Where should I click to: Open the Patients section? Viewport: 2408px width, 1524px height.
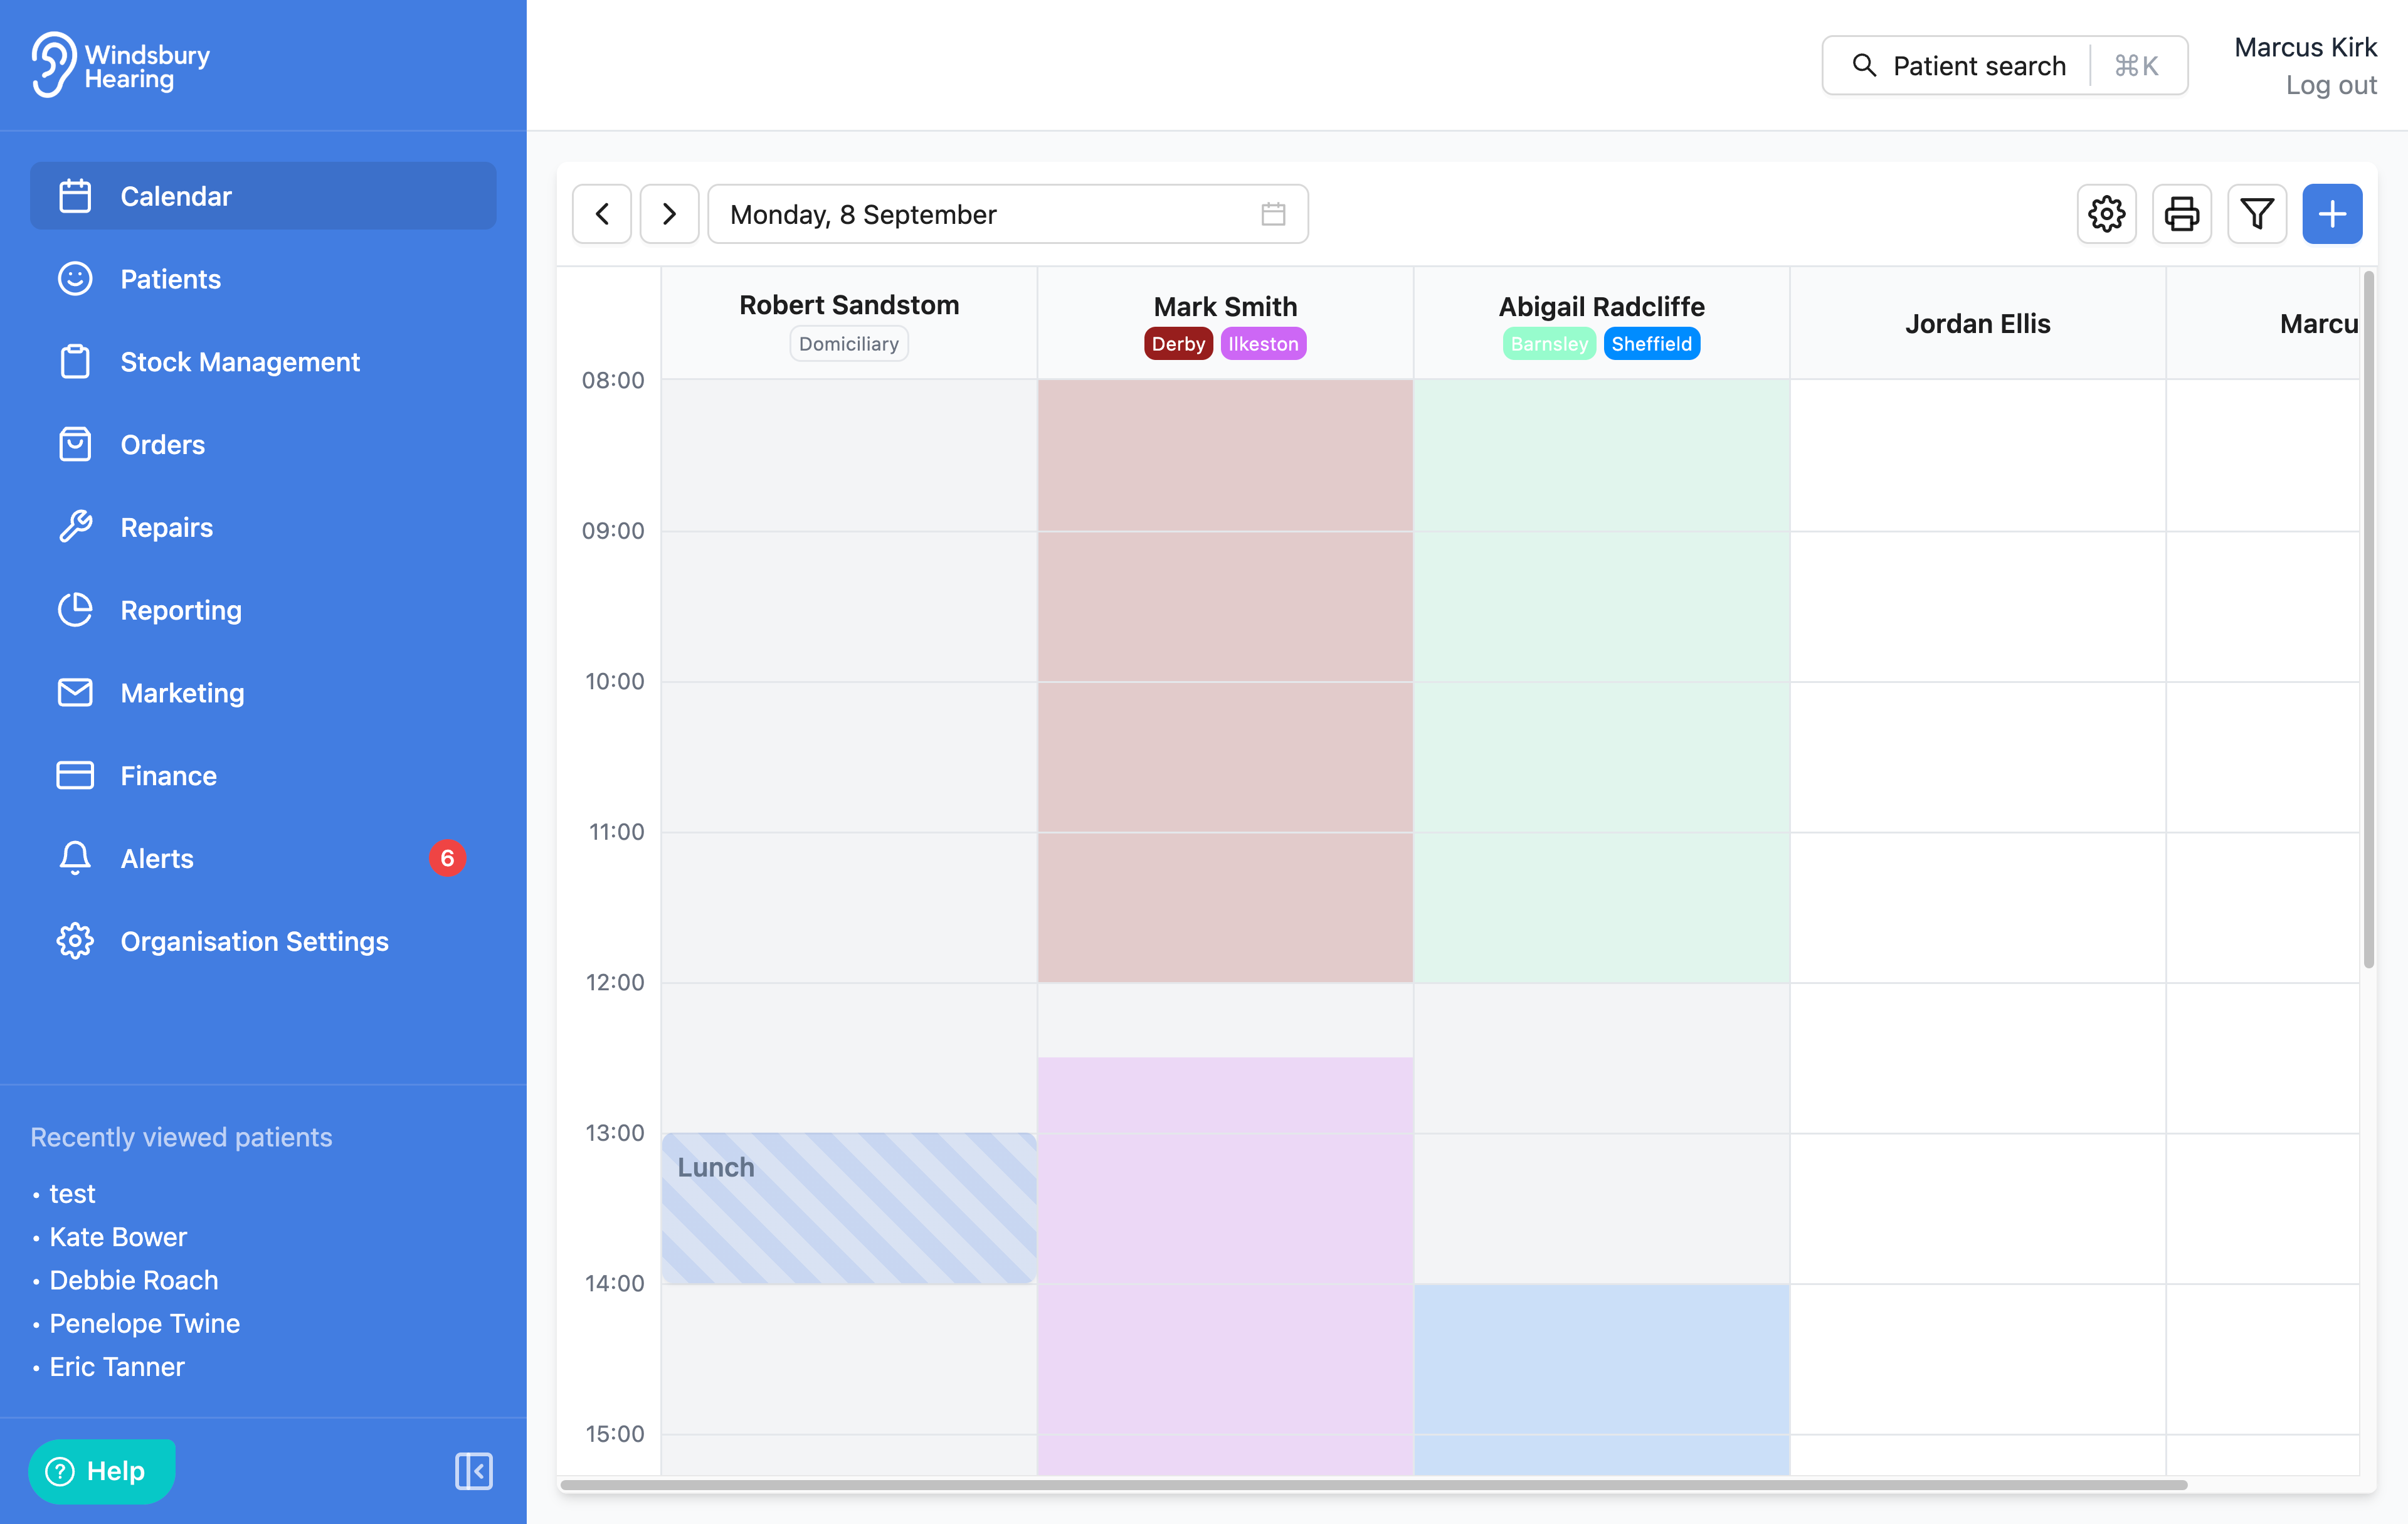[170, 279]
